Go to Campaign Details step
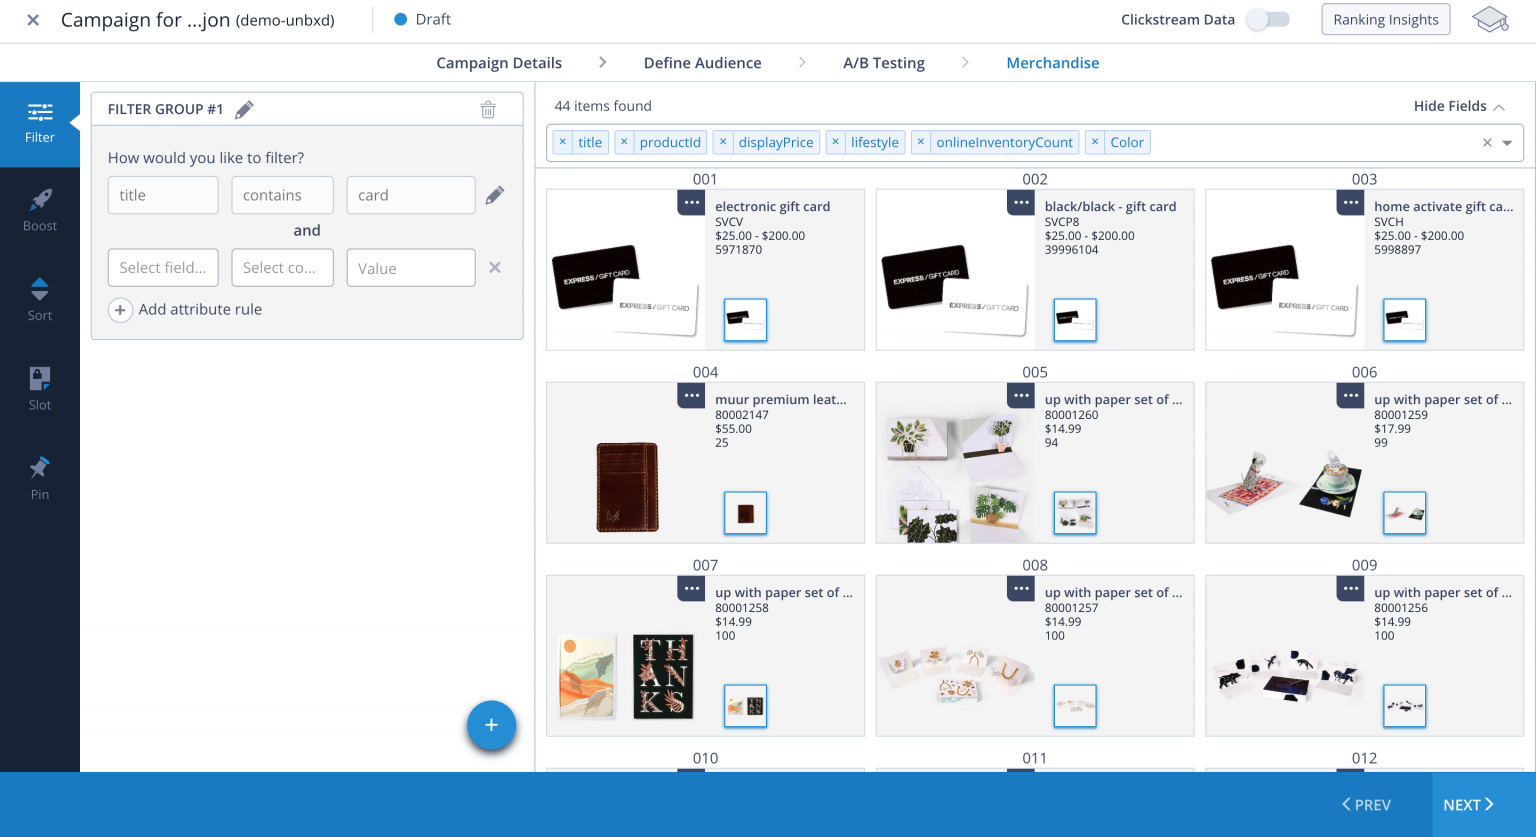This screenshot has width=1536, height=837. (499, 63)
